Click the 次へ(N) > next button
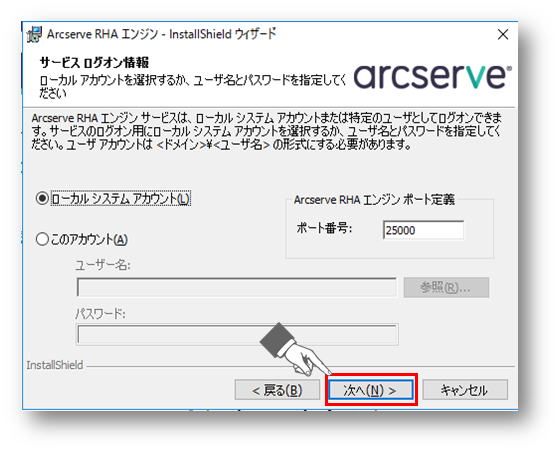The height and width of the screenshot is (453, 560). 371,390
